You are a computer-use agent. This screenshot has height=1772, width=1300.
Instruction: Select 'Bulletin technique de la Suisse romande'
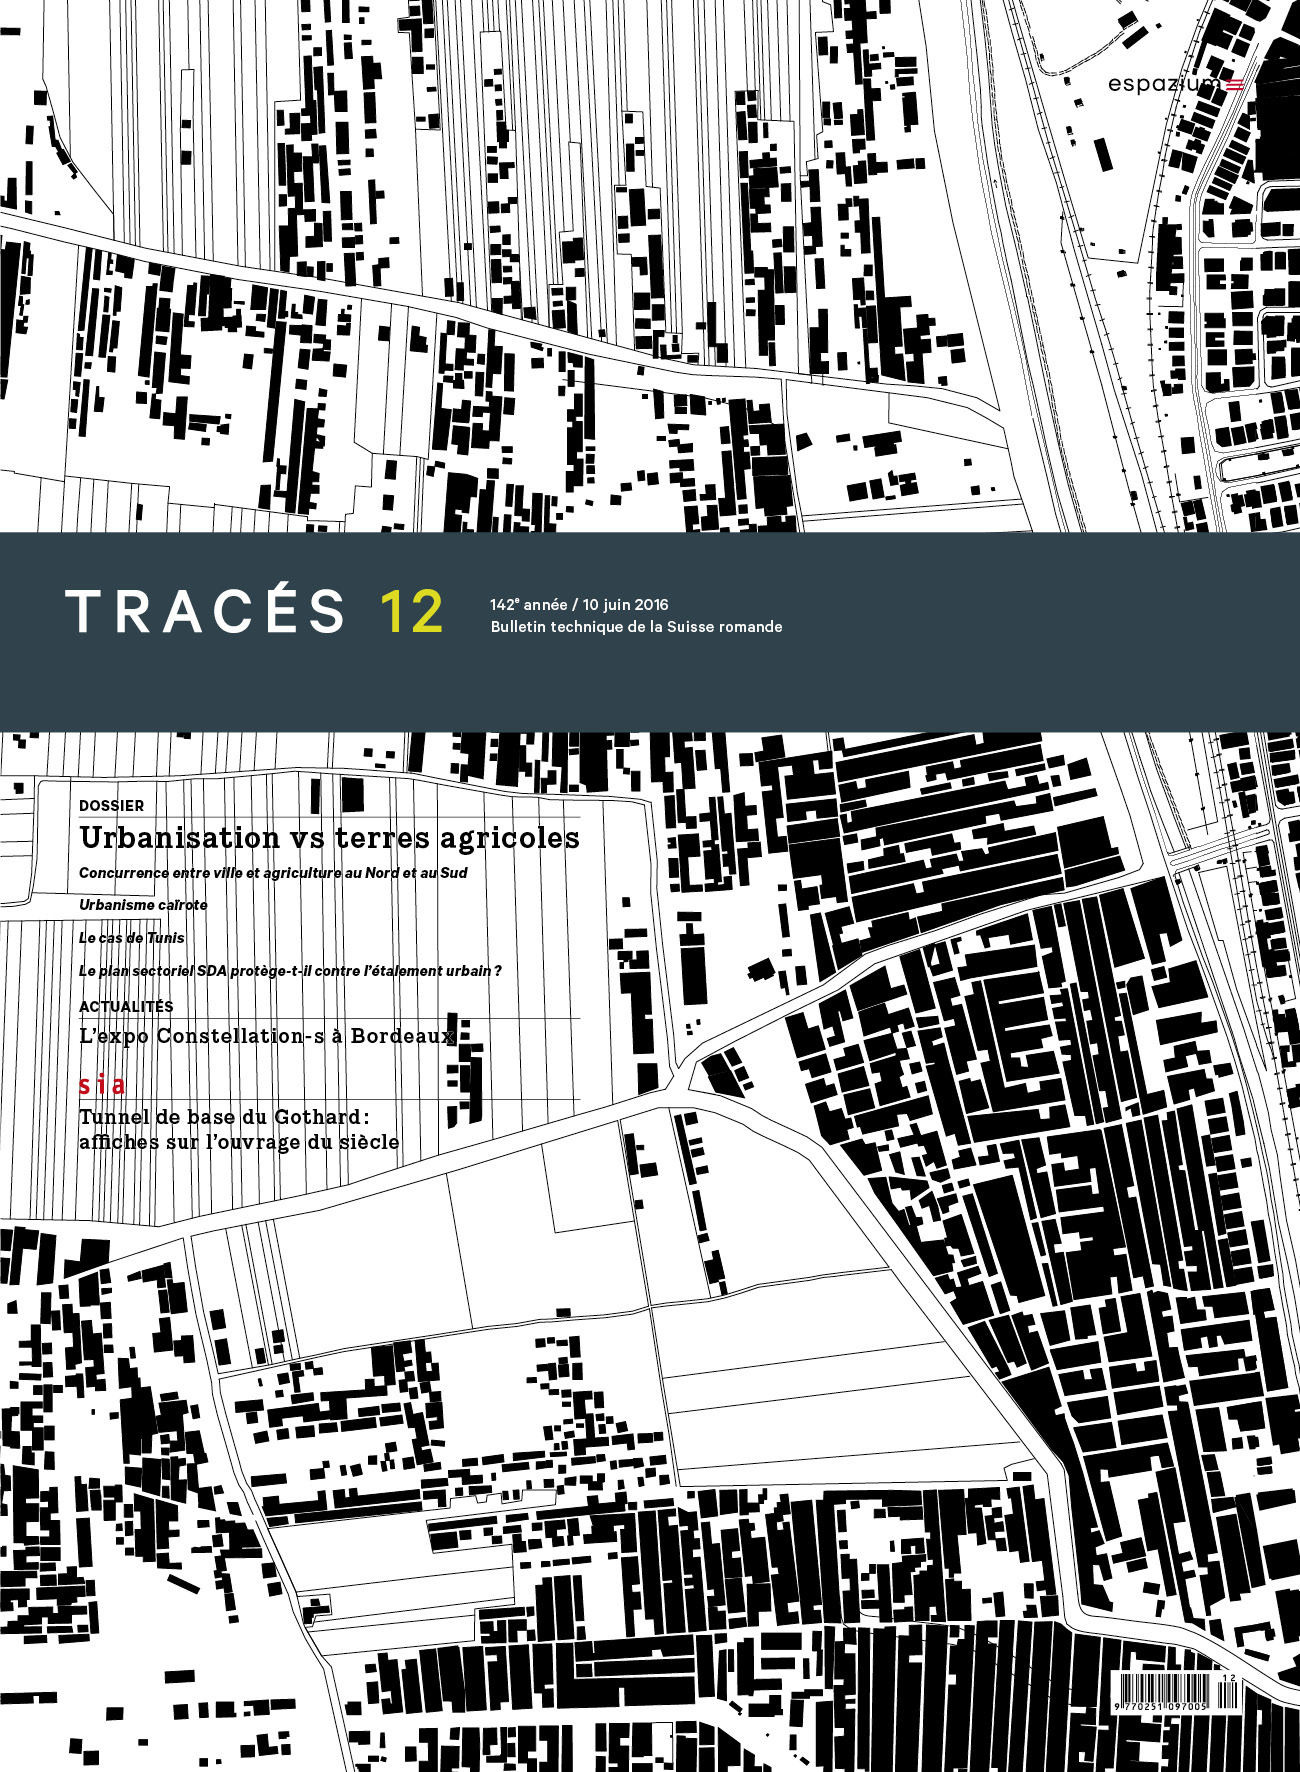point(636,627)
